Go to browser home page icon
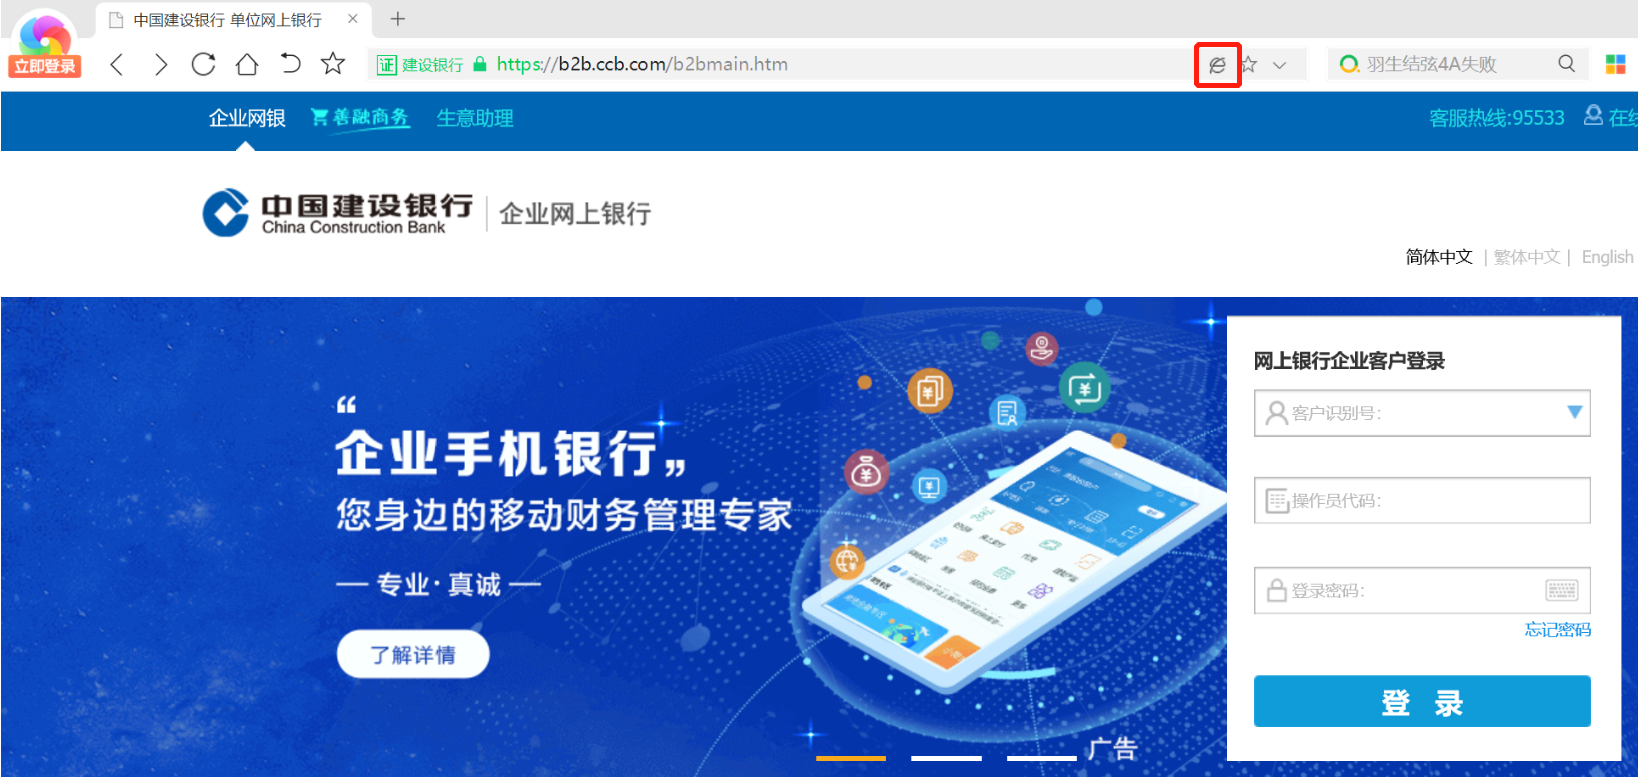This screenshot has width=1638, height=777. (247, 65)
